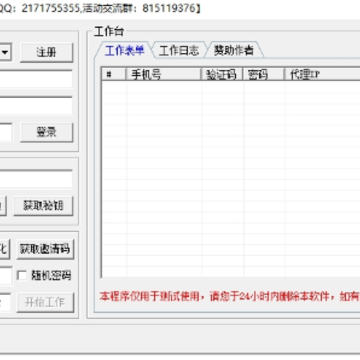Select the 手机号 column header
This screenshot has height=360, width=360.
(164, 74)
